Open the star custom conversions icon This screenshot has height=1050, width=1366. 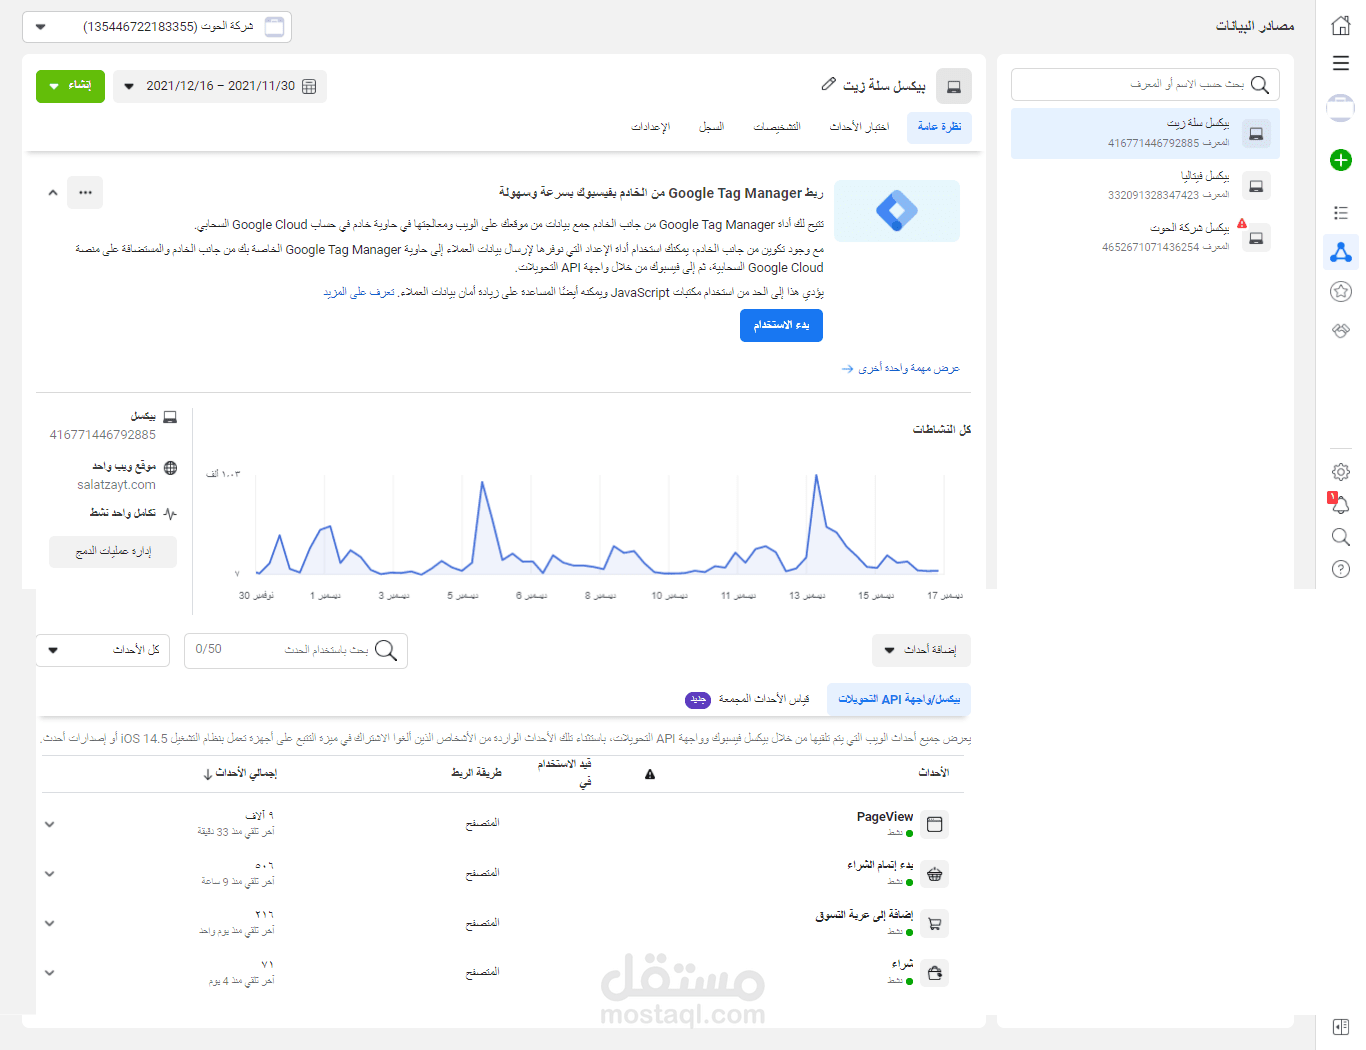coord(1341,291)
